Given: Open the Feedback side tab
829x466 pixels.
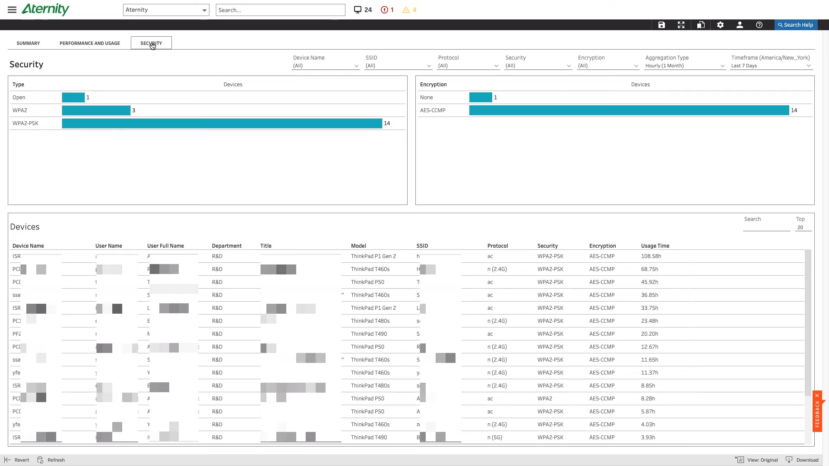Looking at the screenshot, I should coord(817,415).
